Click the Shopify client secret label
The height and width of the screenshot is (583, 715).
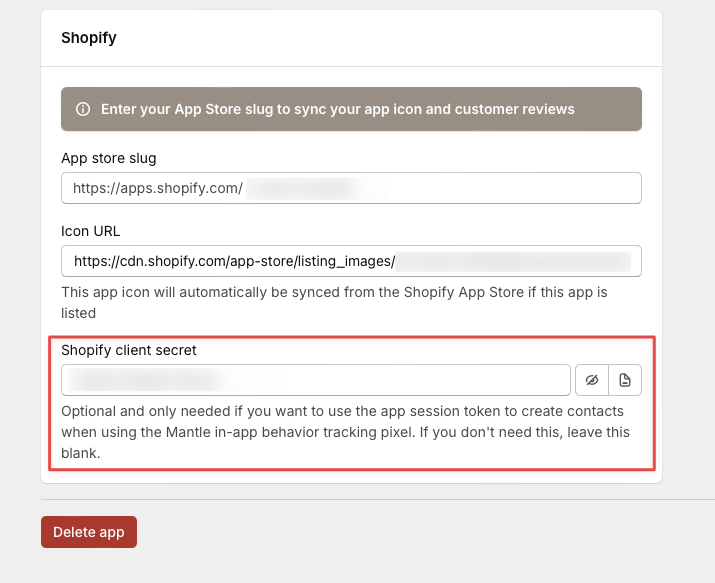(x=129, y=350)
